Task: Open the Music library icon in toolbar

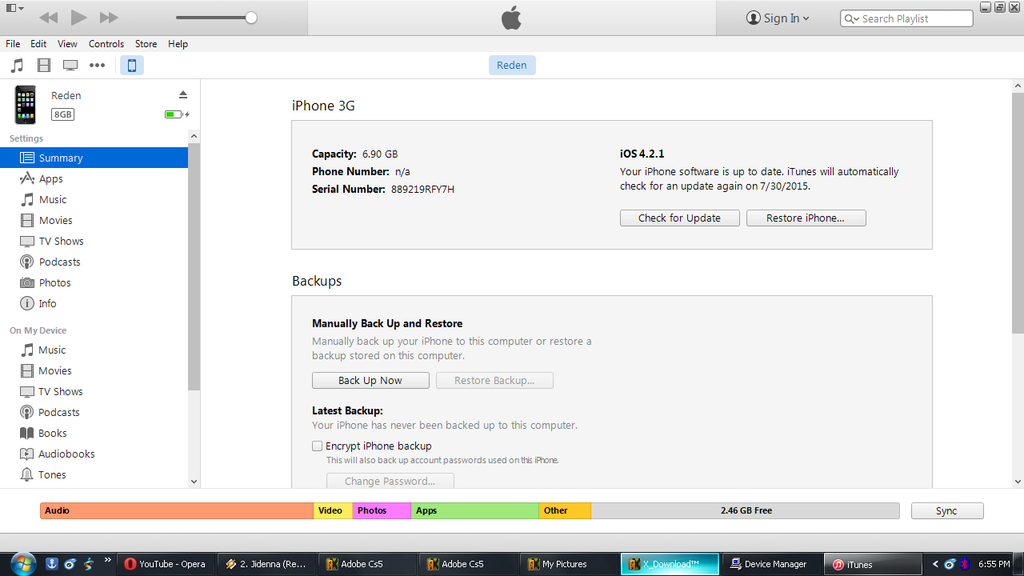Action: click(16, 65)
